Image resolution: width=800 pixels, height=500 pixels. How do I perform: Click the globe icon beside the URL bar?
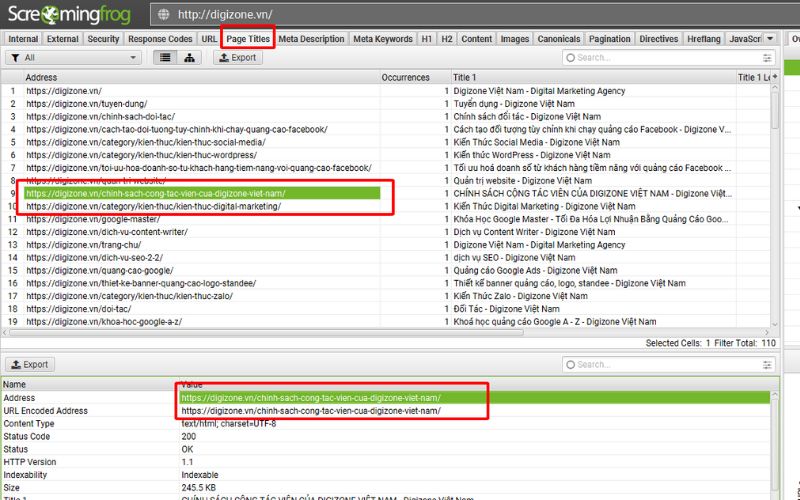point(164,15)
